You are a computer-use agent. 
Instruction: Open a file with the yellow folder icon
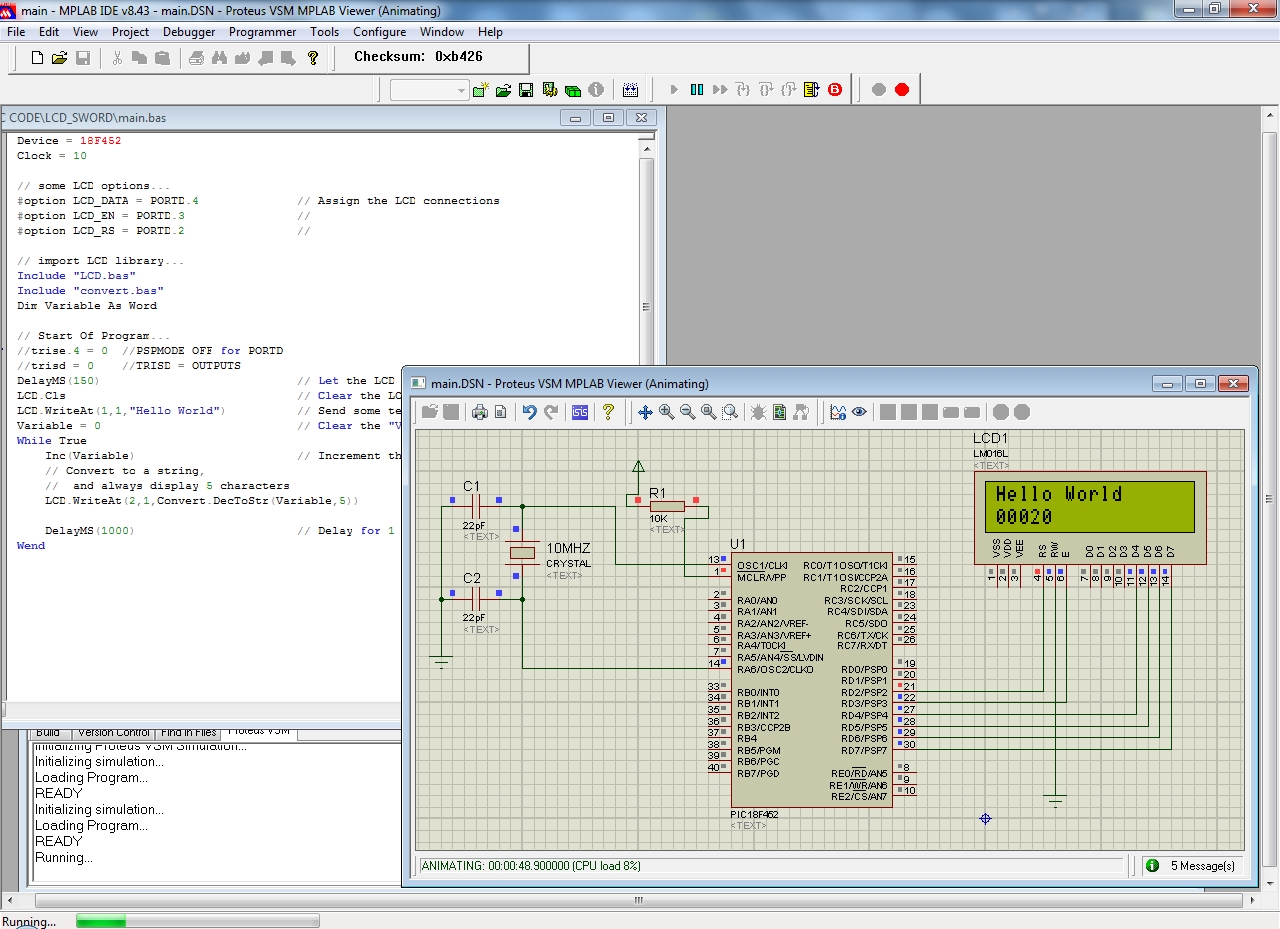pyautogui.click(x=60, y=58)
